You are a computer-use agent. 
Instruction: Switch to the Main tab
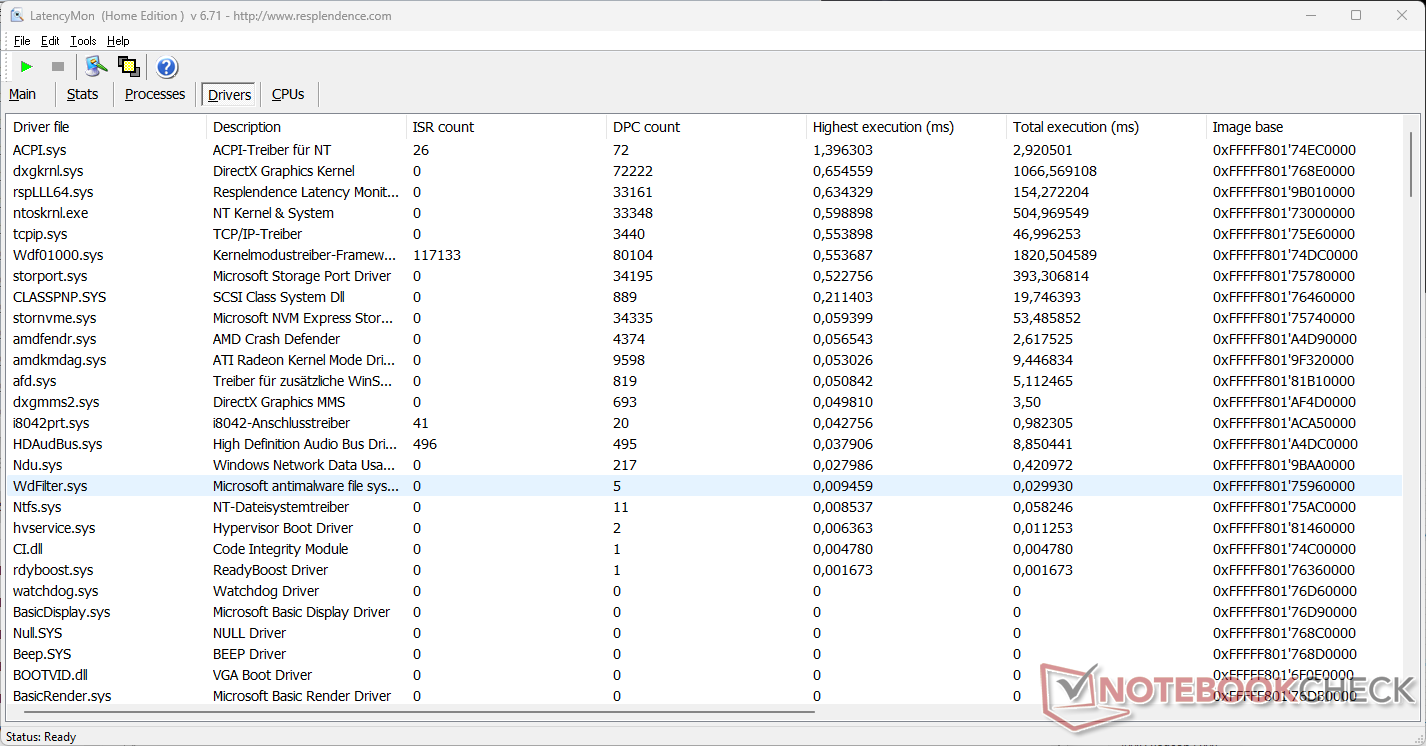point(23,94)
